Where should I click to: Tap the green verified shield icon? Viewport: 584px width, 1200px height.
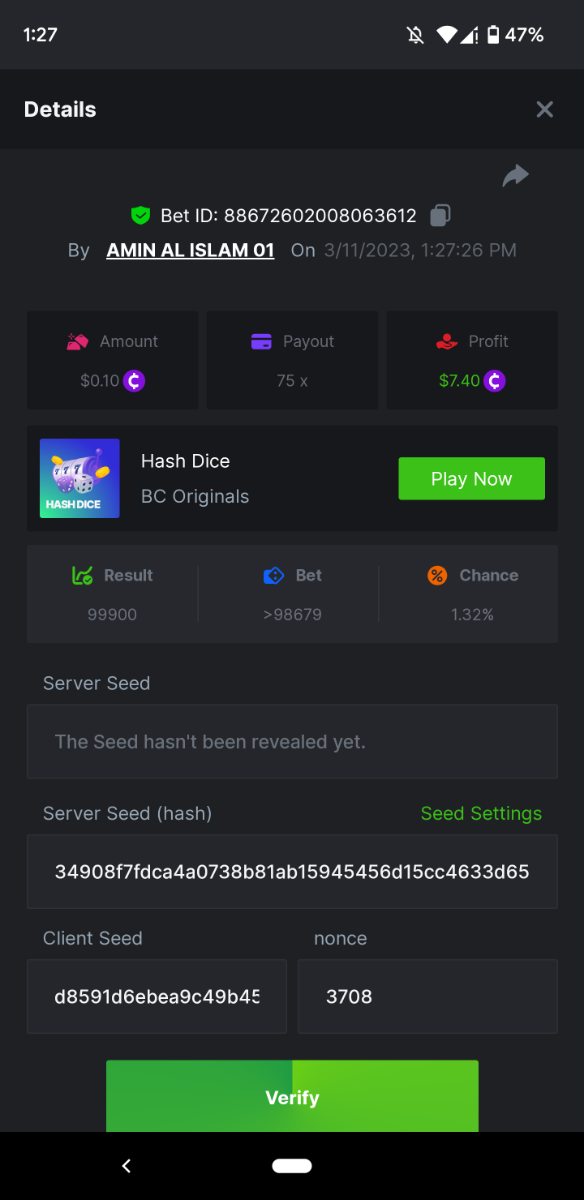[x=140, y=215]
